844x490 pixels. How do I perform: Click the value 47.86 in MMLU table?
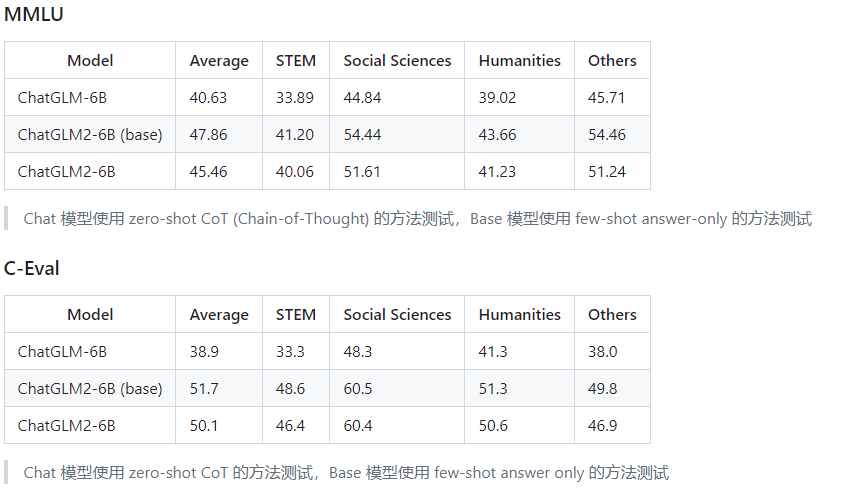(208, 135)
